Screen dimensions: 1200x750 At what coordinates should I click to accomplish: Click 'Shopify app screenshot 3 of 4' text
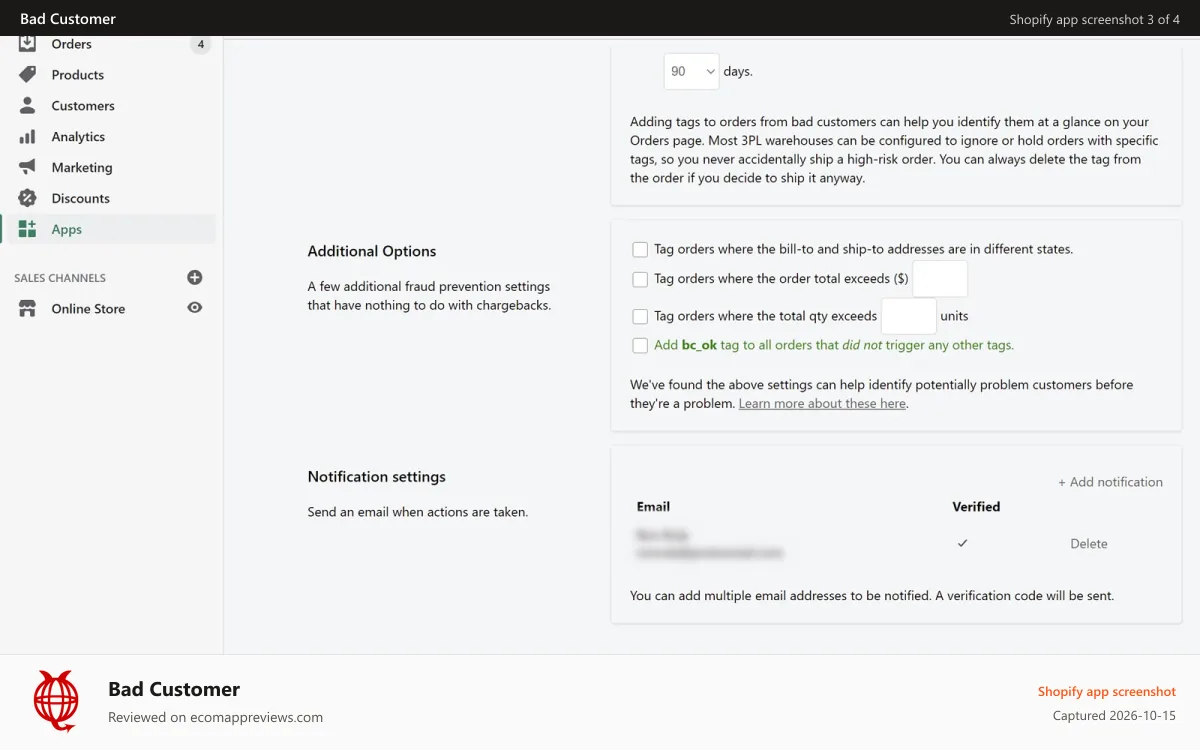click(1095, 19)
